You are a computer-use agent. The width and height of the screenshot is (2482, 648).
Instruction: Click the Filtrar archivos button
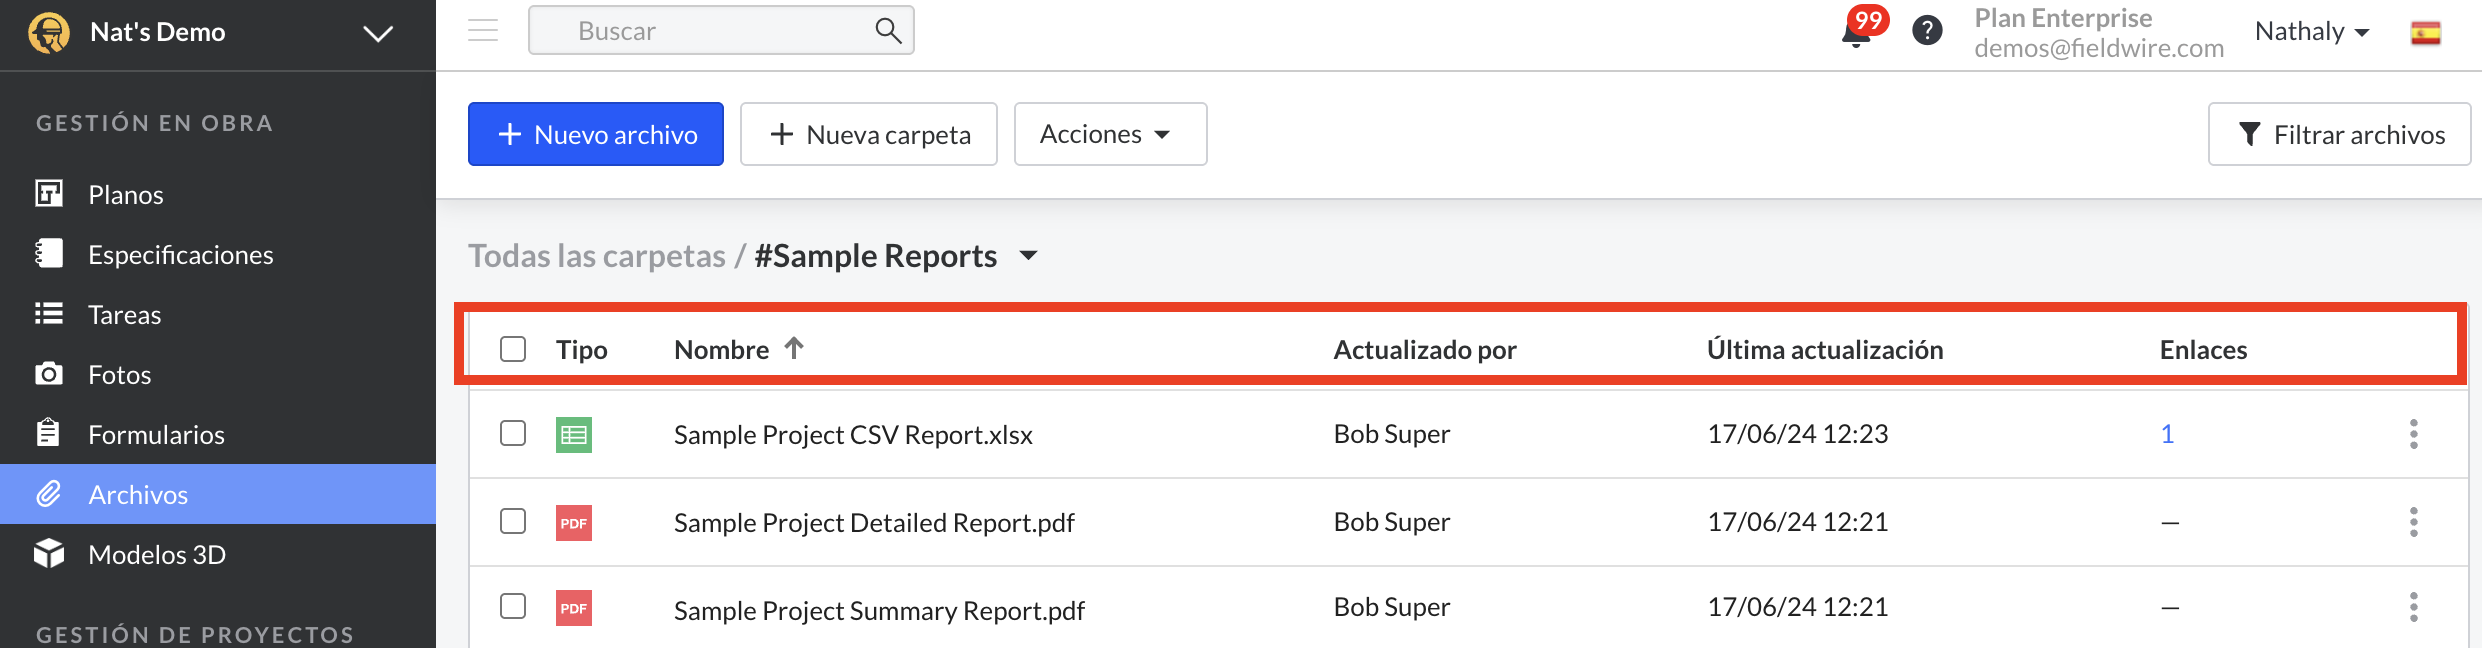coord(2339,134)
